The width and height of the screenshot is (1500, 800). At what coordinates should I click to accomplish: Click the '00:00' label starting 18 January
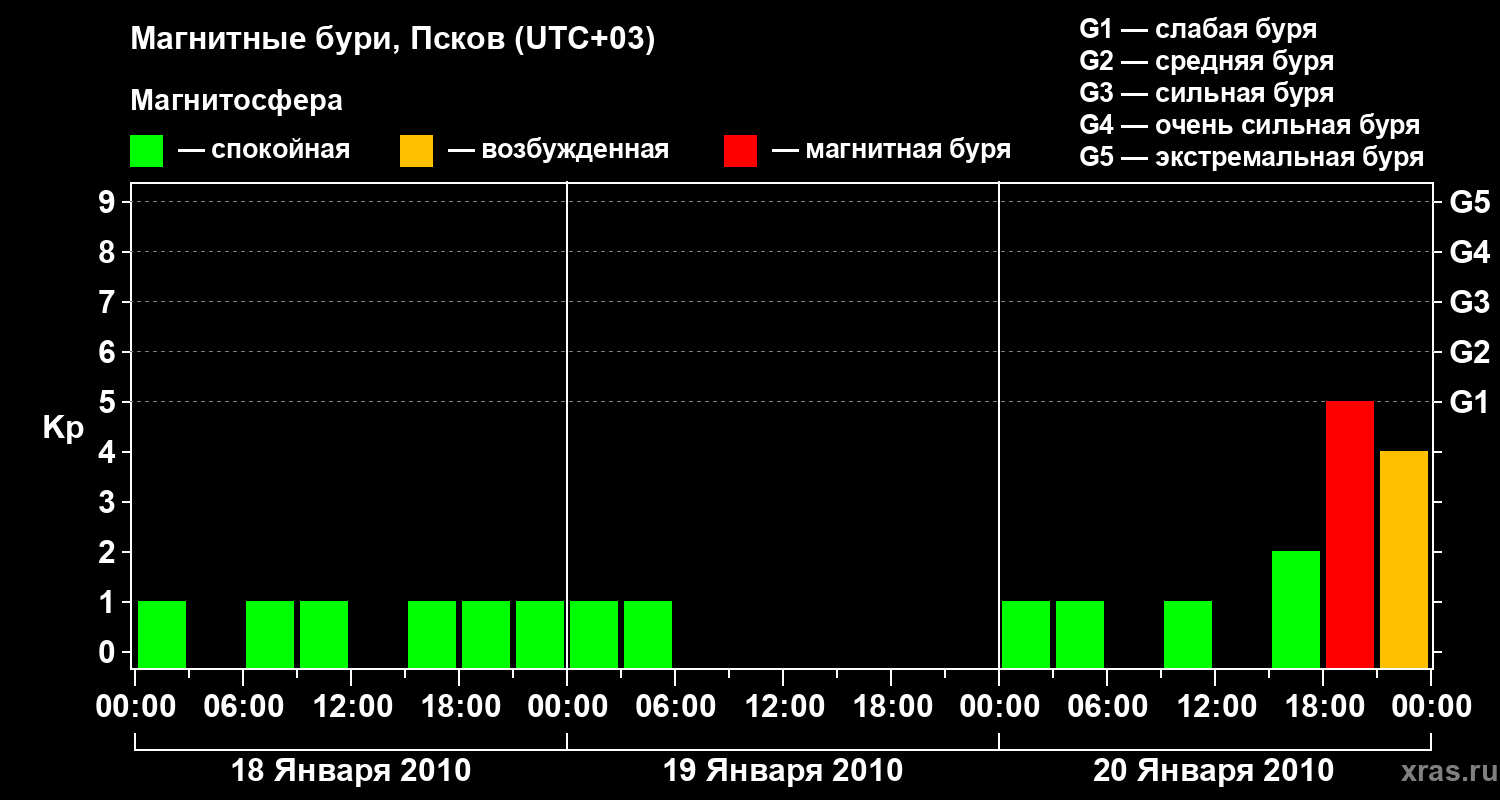click(135, 707)
